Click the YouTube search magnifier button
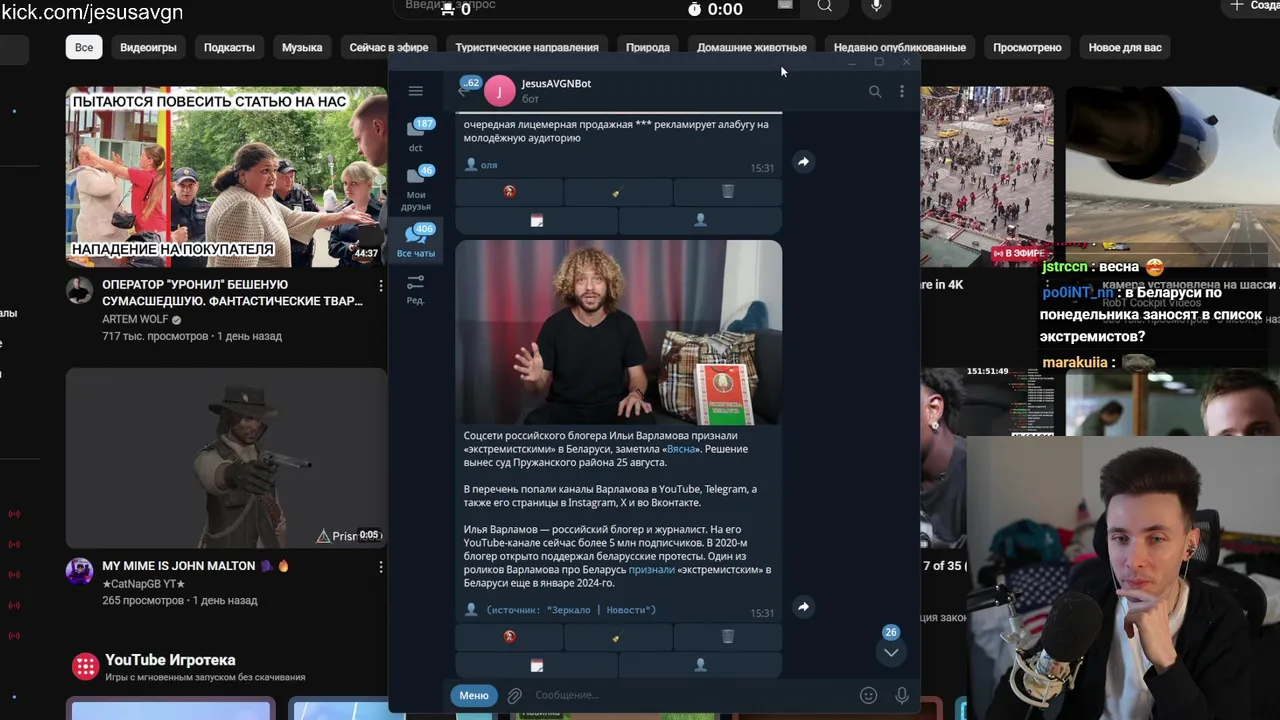Screen dimensions: 1280x720 pyautogui.click(x=824, y=7)
